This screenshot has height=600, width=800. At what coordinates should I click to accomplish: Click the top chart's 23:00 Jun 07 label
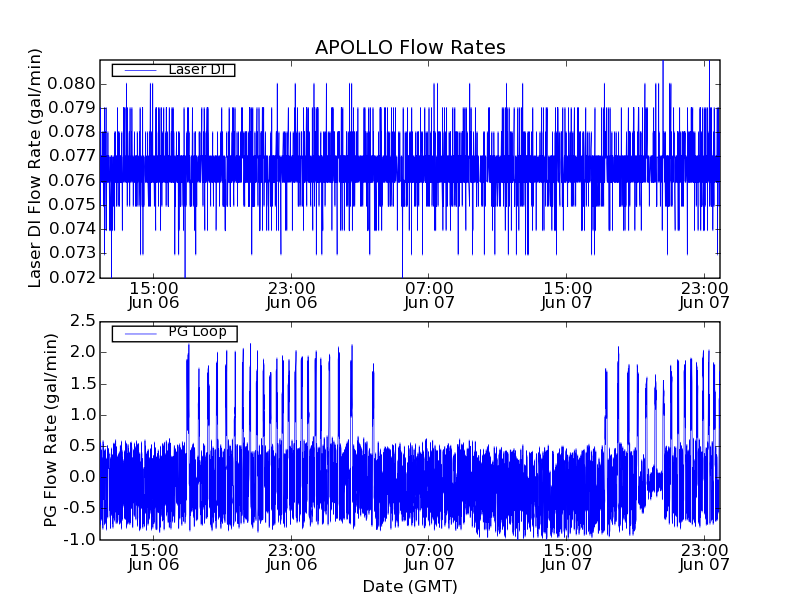click(x=704, y=296)
